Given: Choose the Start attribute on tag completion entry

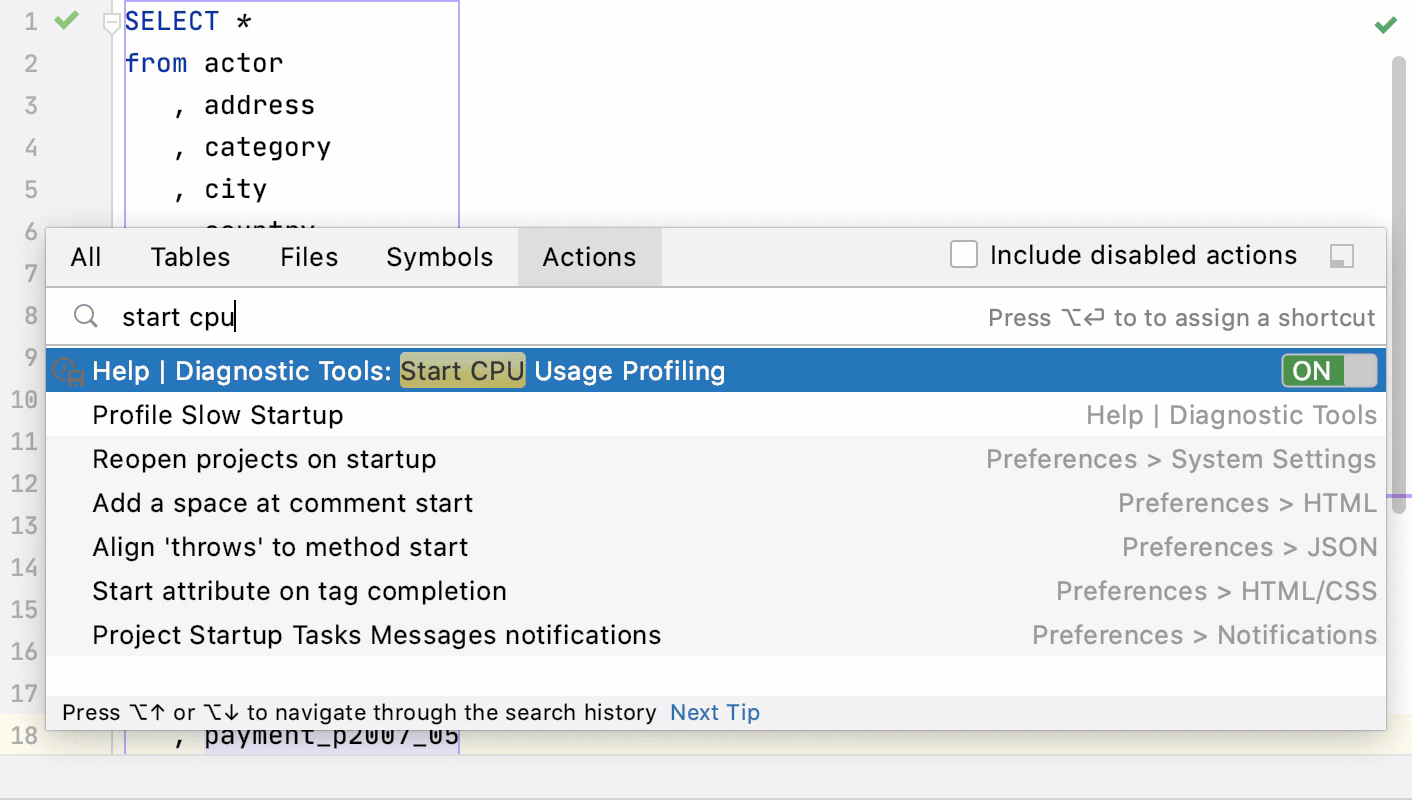Looking at the screenshot, I should click(299, 591).
